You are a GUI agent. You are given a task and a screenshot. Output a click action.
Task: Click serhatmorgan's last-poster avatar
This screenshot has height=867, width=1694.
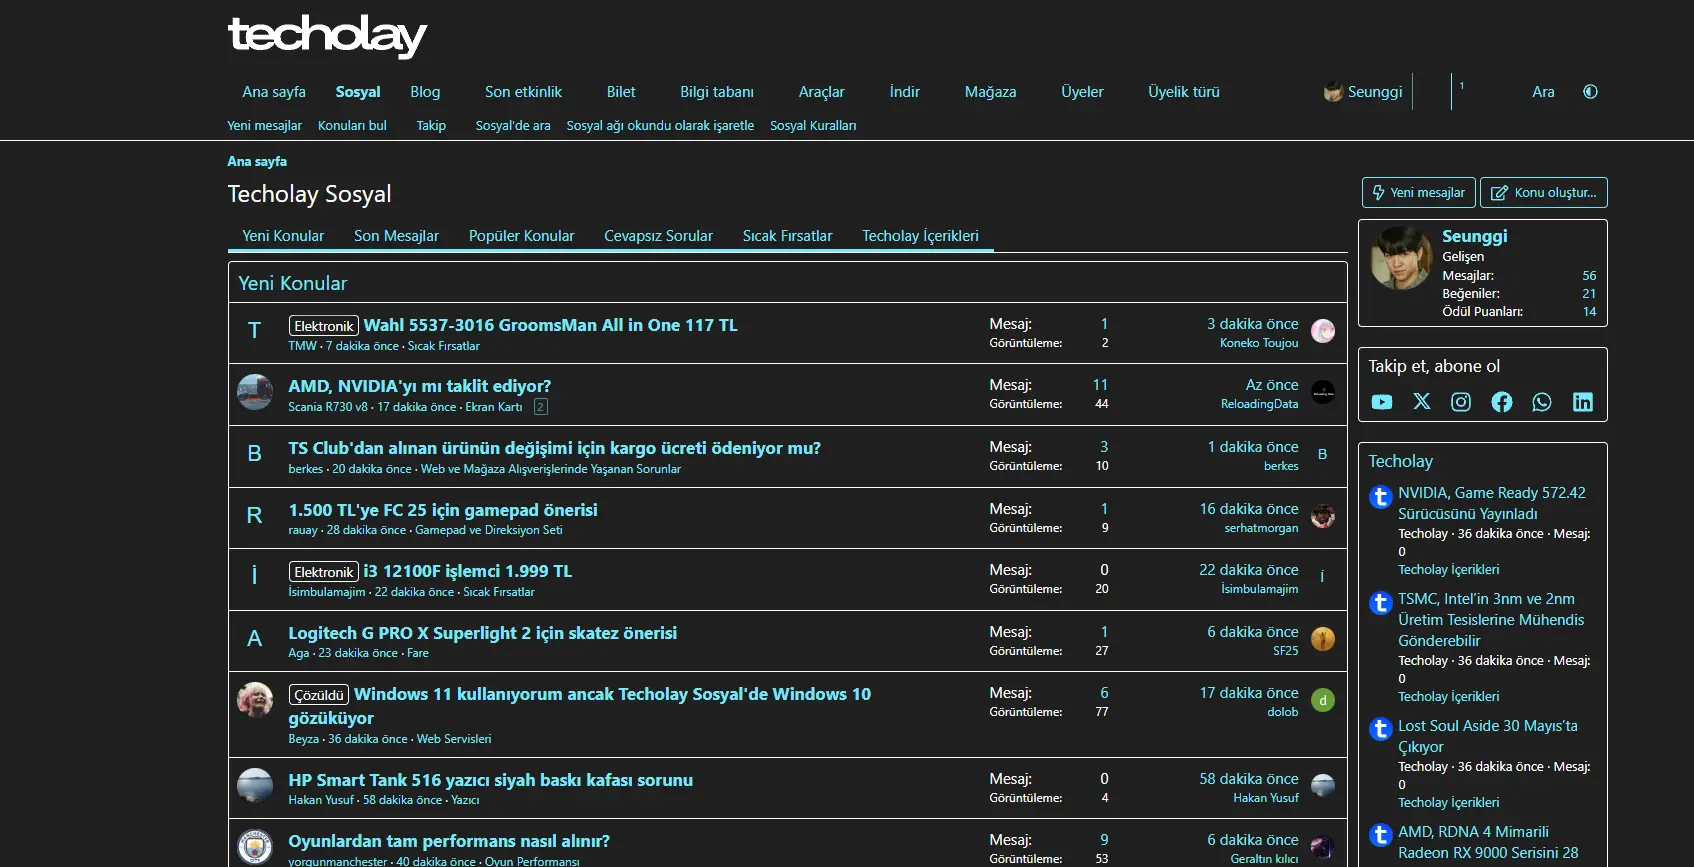click(1323, 516)
